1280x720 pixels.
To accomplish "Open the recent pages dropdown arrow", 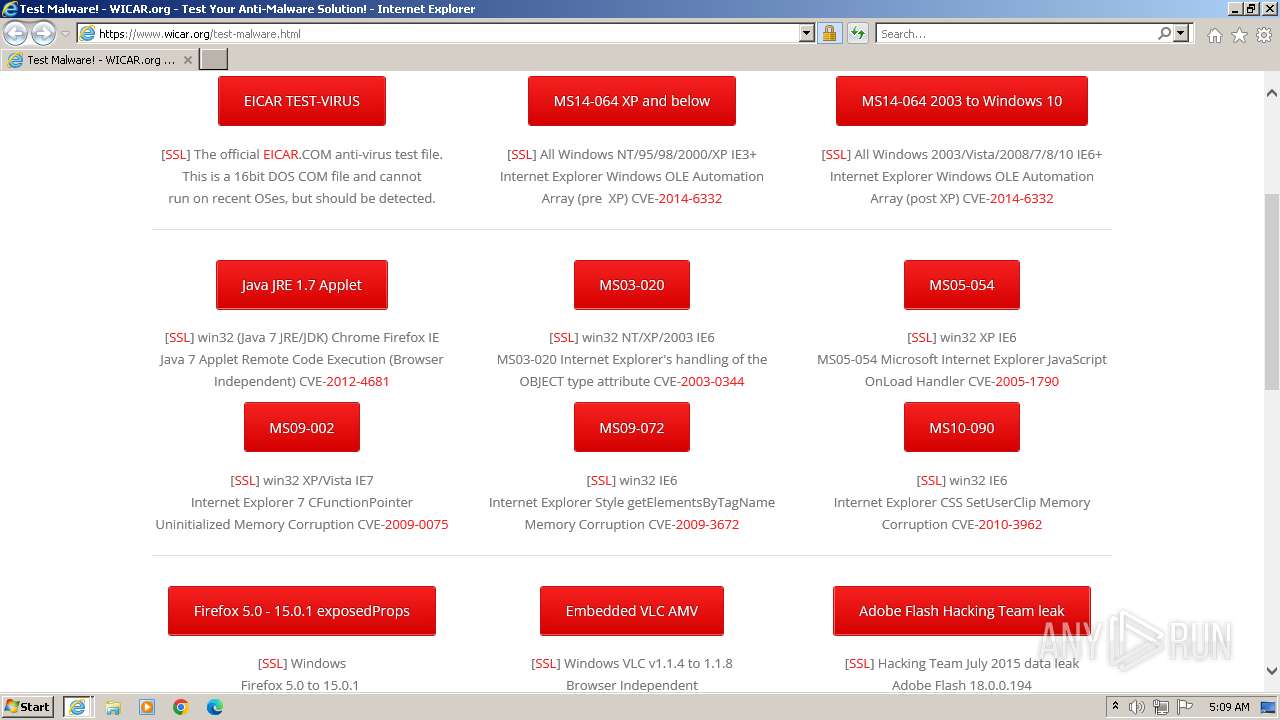I will pyautogui.click(x=65, y=34).
